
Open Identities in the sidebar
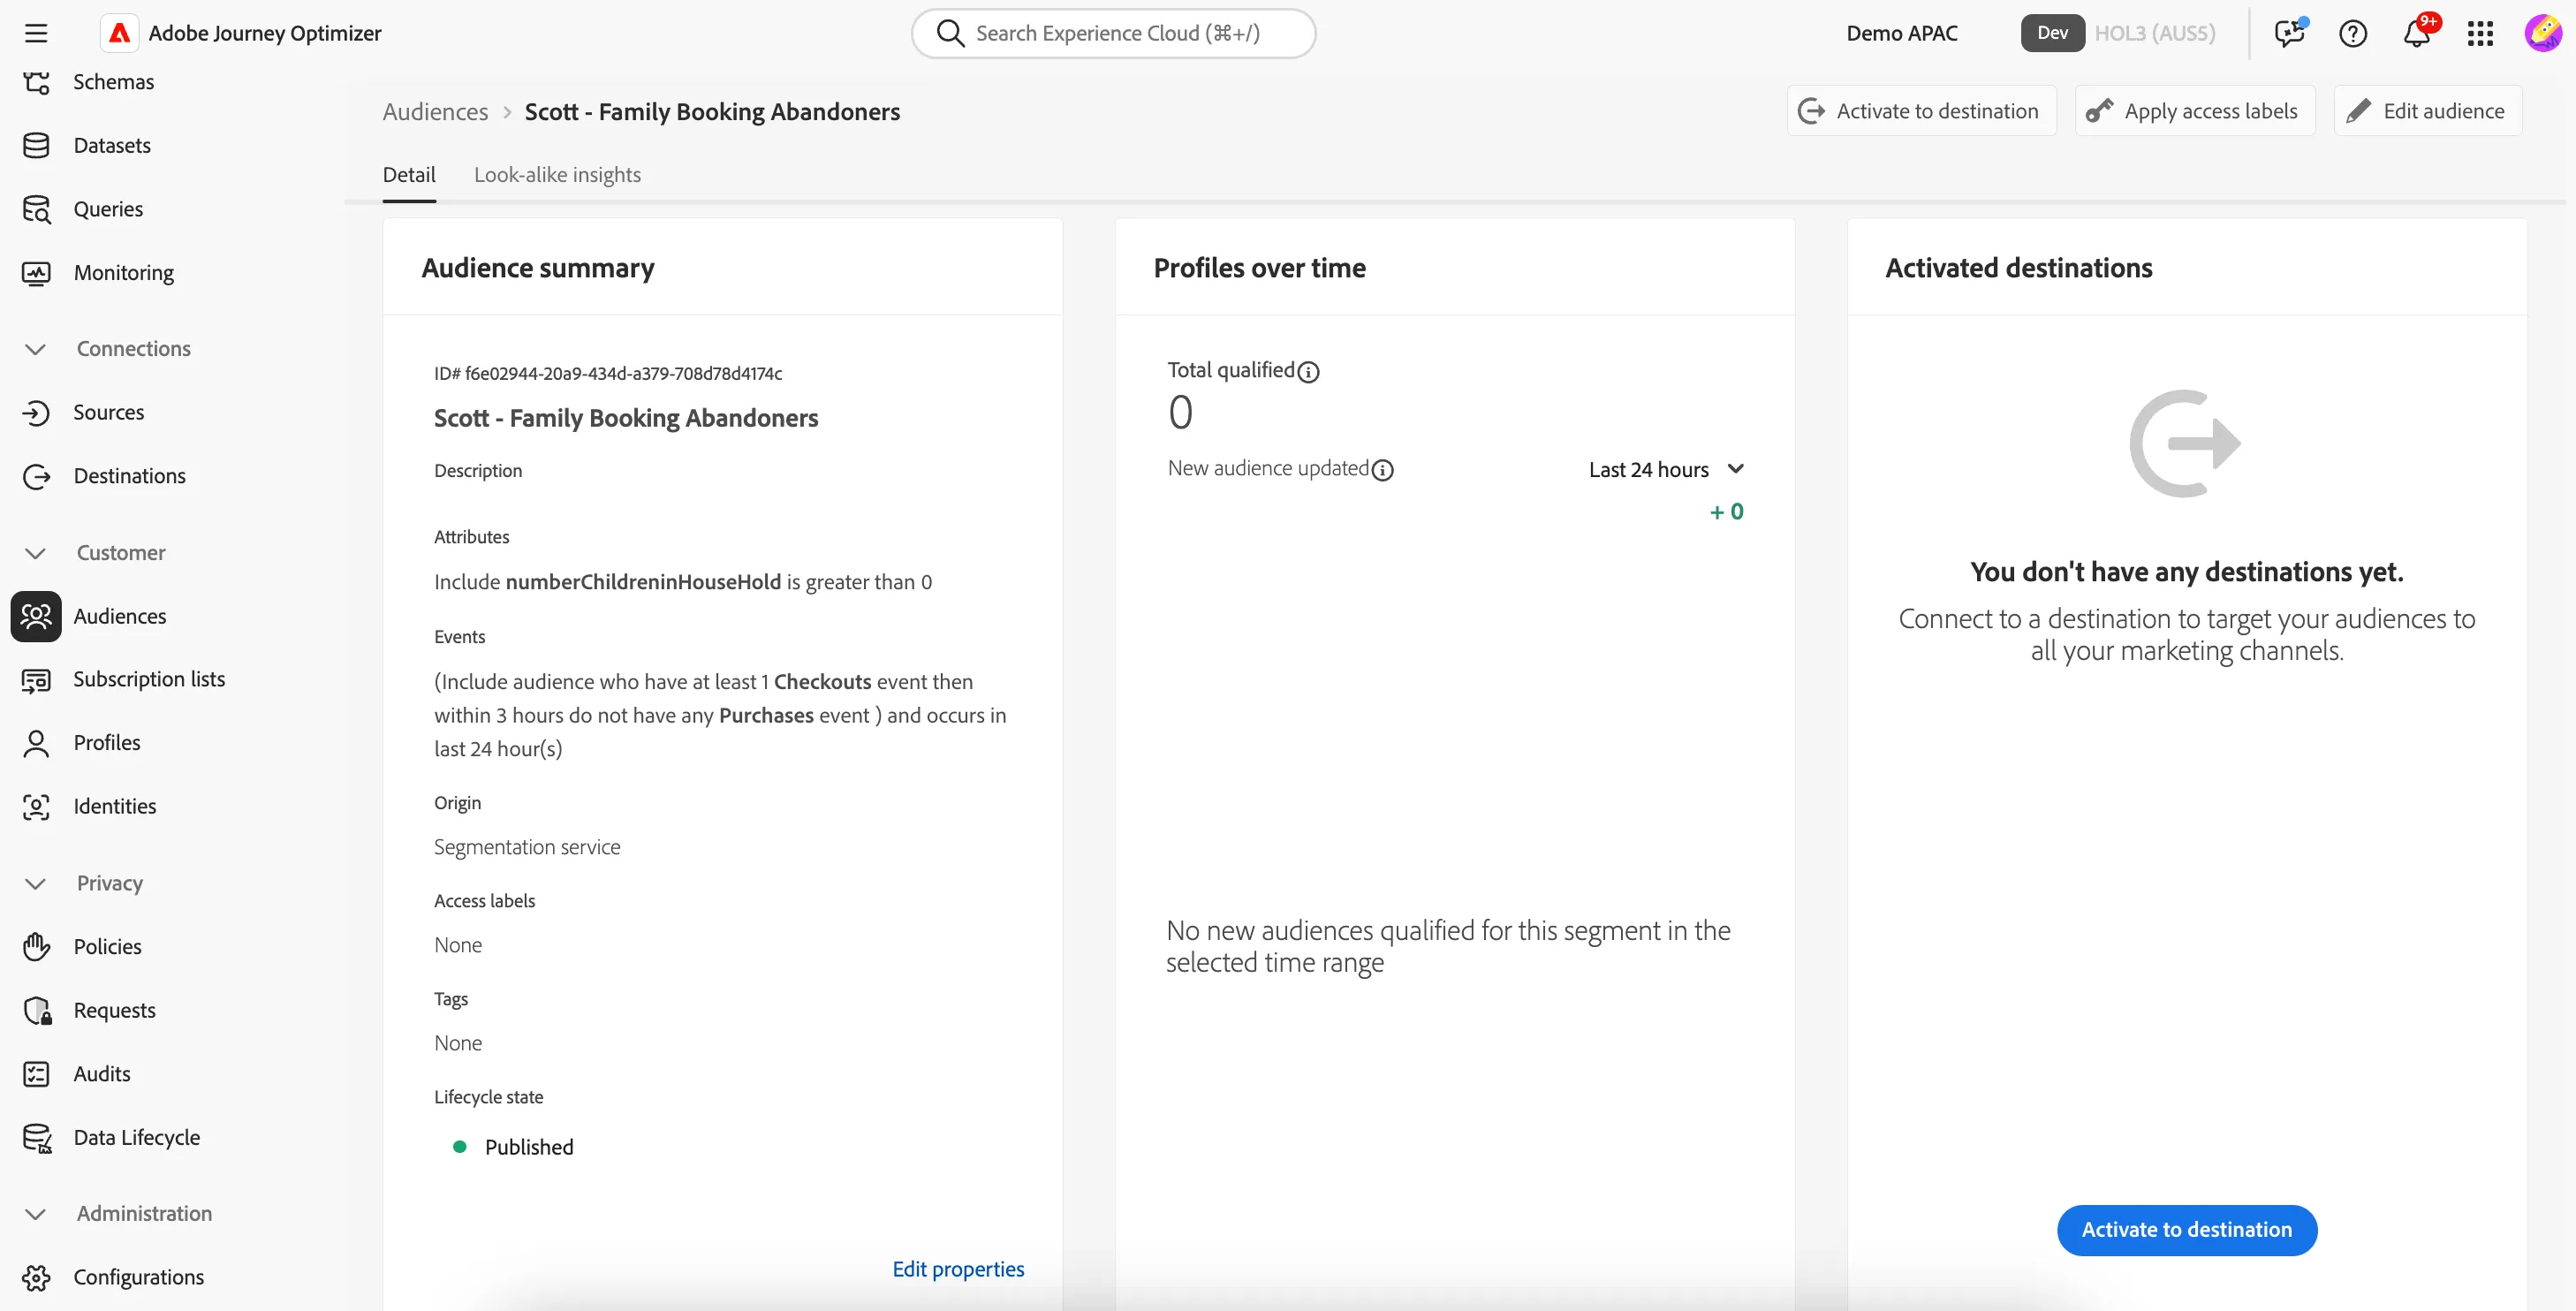pos(114,806)
